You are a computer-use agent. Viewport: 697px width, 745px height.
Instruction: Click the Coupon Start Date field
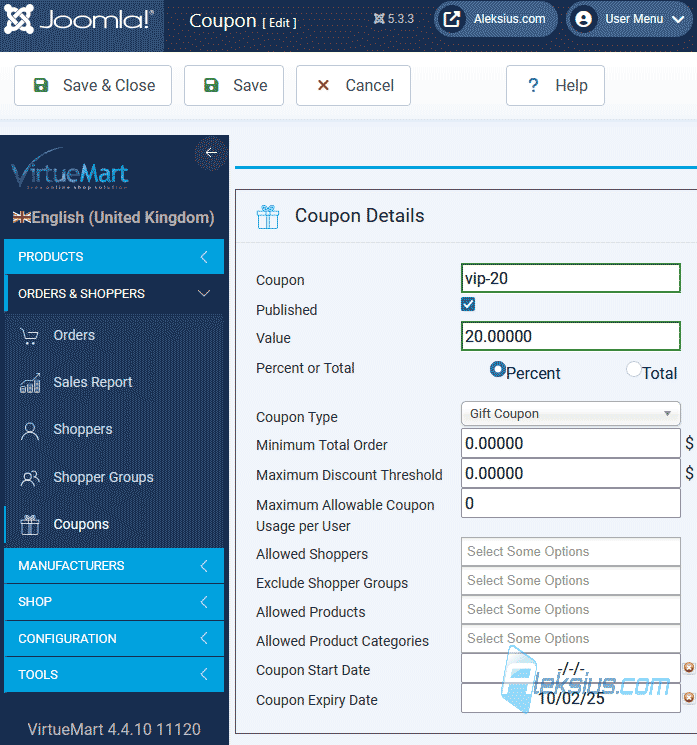(571, 669)
